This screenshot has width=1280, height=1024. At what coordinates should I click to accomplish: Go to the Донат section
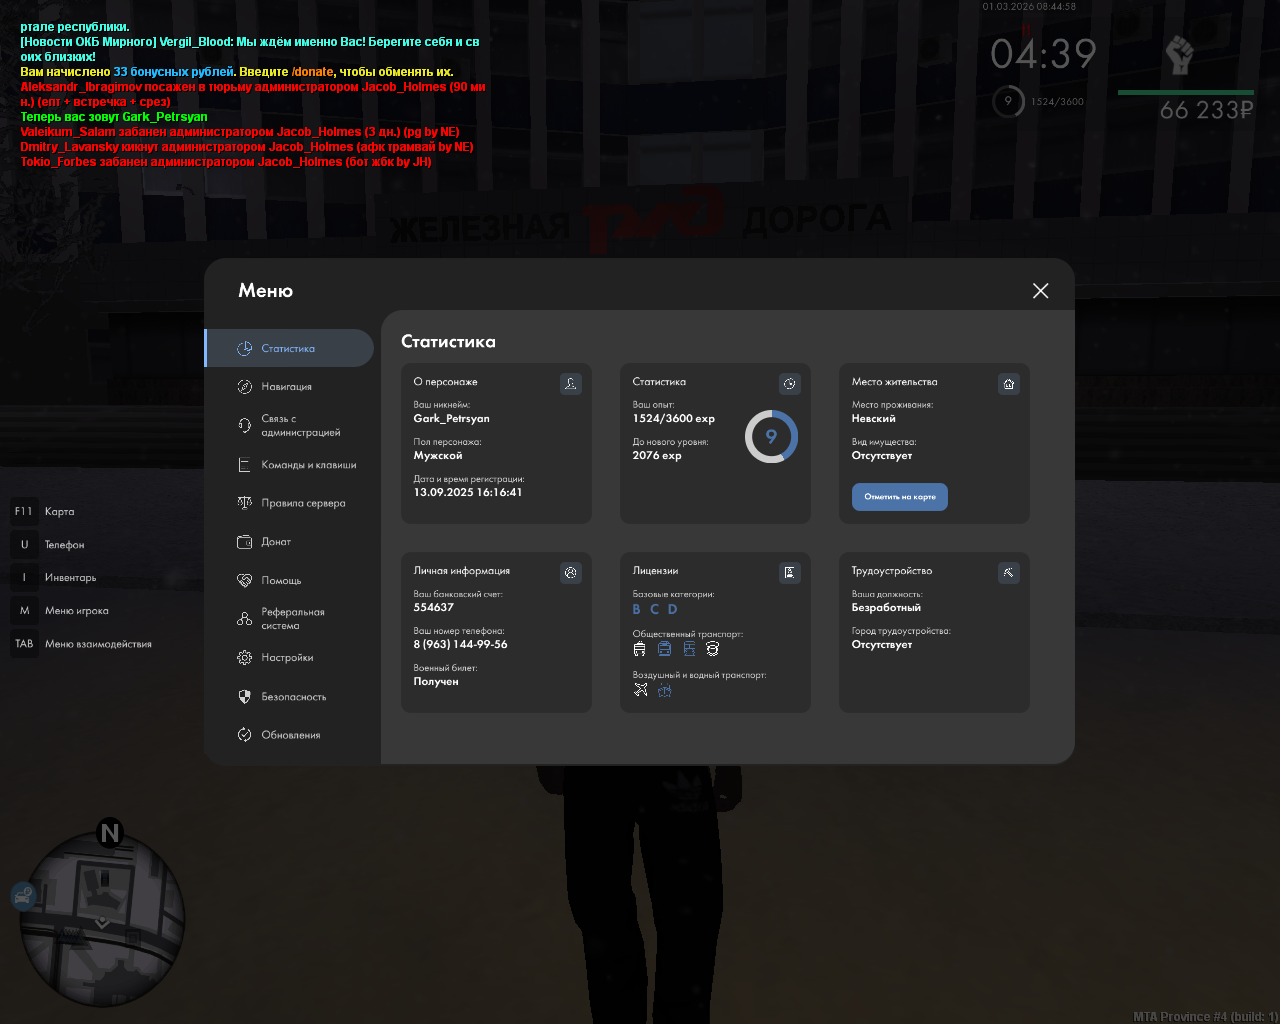[x=276, y=542]
